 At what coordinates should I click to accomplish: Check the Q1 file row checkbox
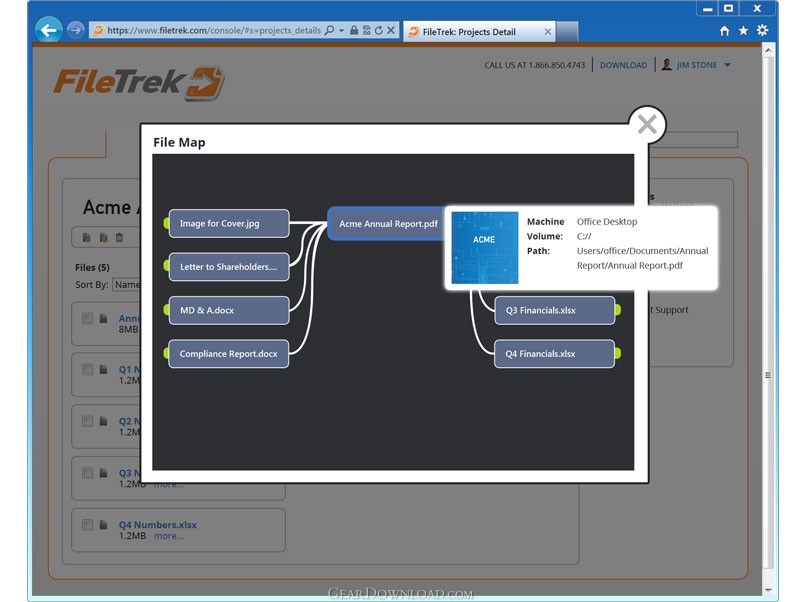(x=88, y=369)
